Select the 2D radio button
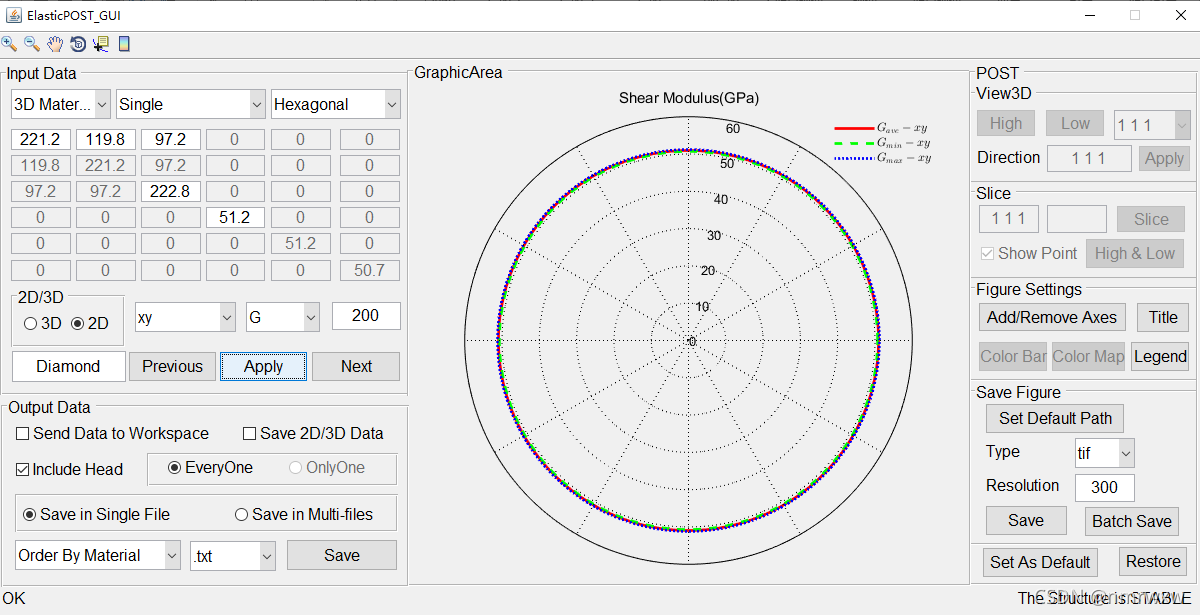 point(77,323)
